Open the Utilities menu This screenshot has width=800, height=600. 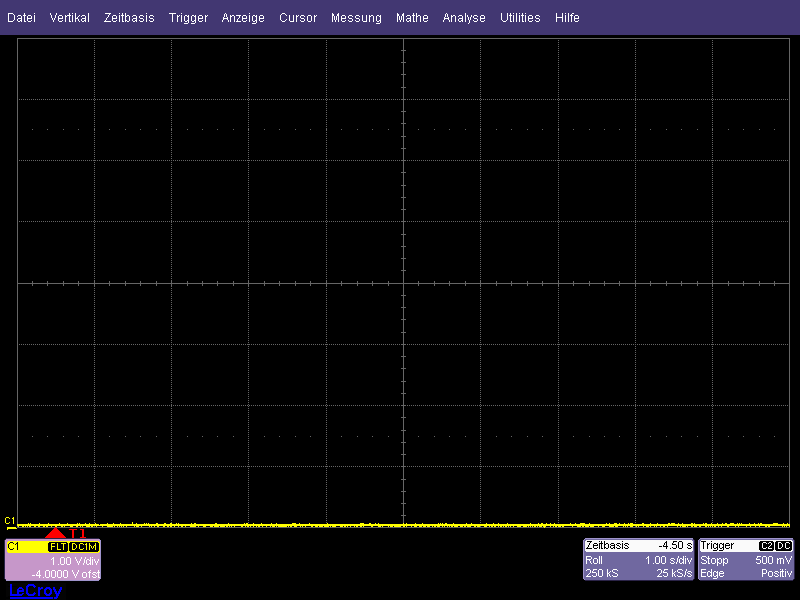tap(520, 18)
